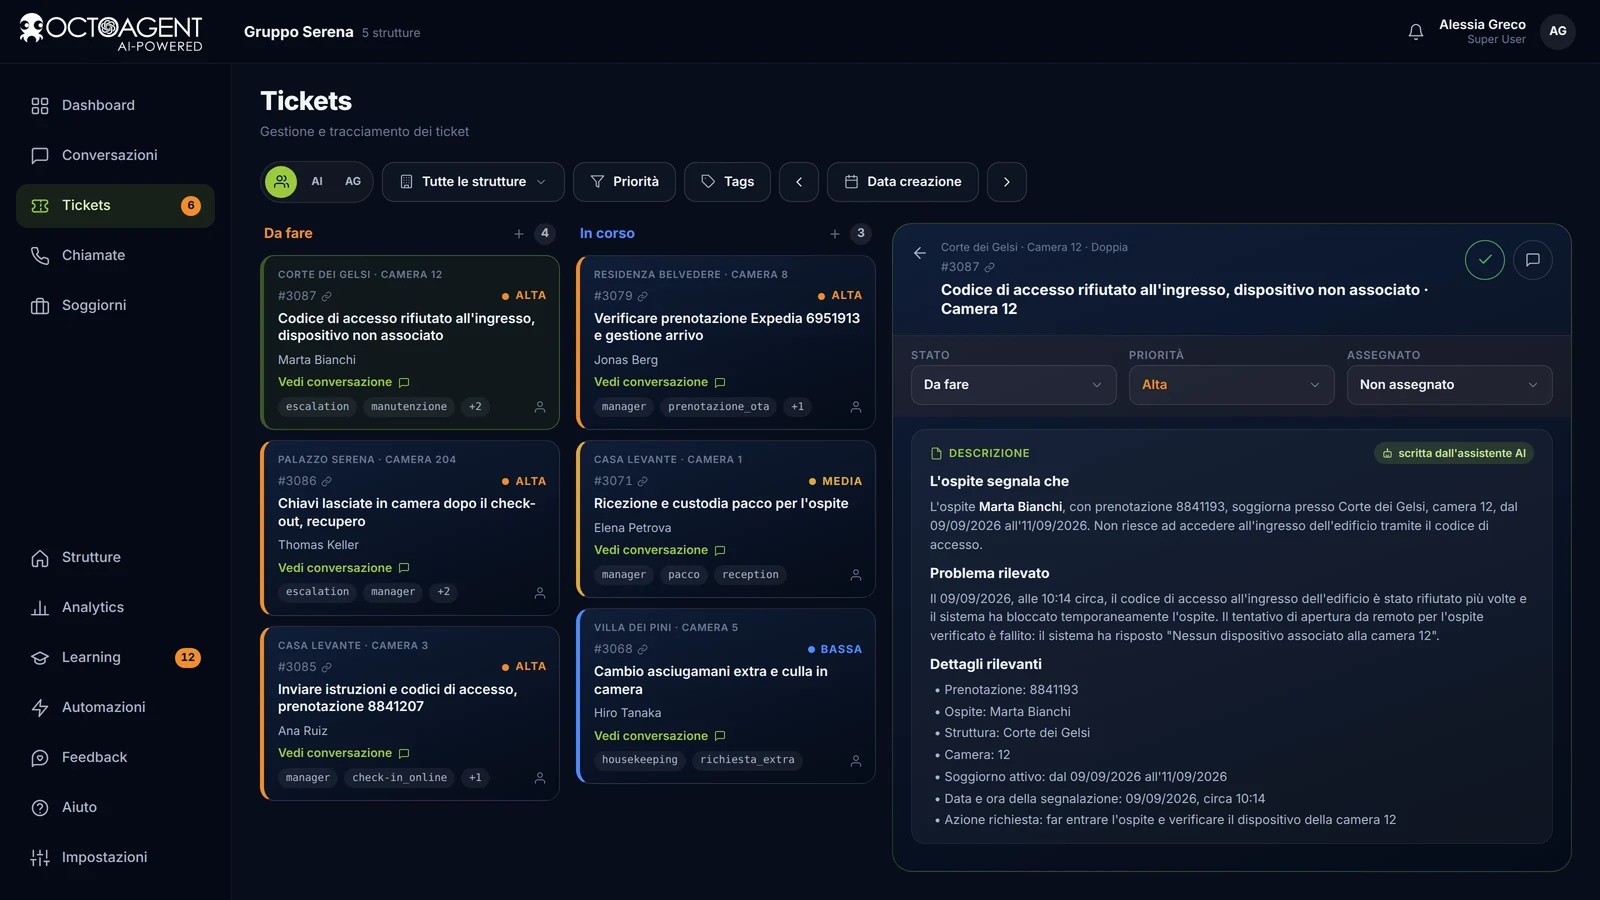Open the ticket detail conversation icon
Screen dimensions: 1600x900
pyautogui.click(x=1533, y=260)
